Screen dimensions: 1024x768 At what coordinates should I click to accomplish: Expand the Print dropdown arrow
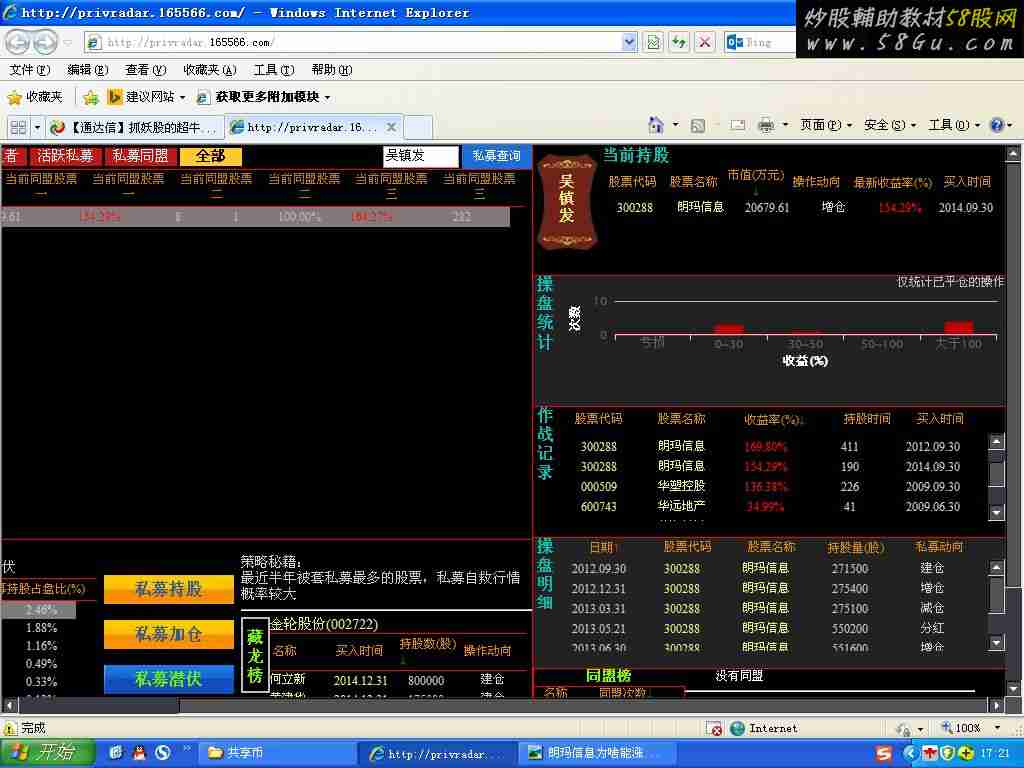pyautogui.click(x=785, y=125)
